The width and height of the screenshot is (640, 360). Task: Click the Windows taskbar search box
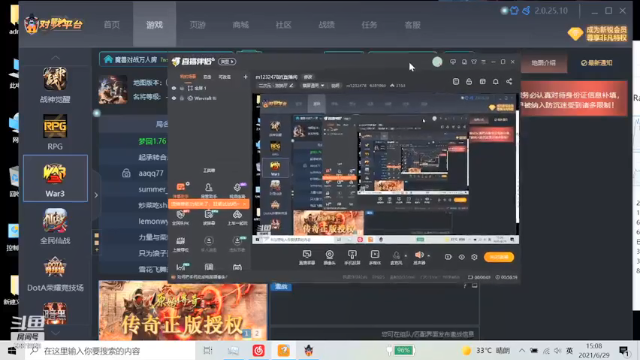pyautogui.click(x=109, y=351)
